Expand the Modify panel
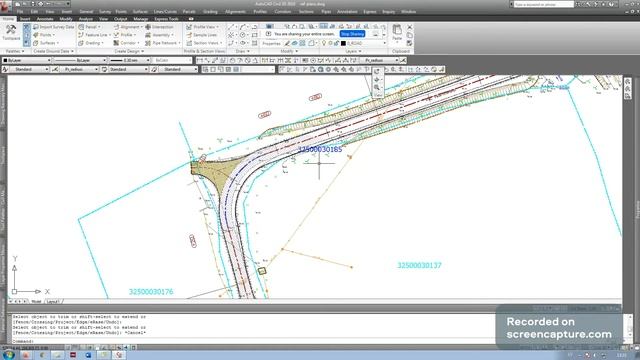Screen dimensions: 640x360 coord(289,51)
